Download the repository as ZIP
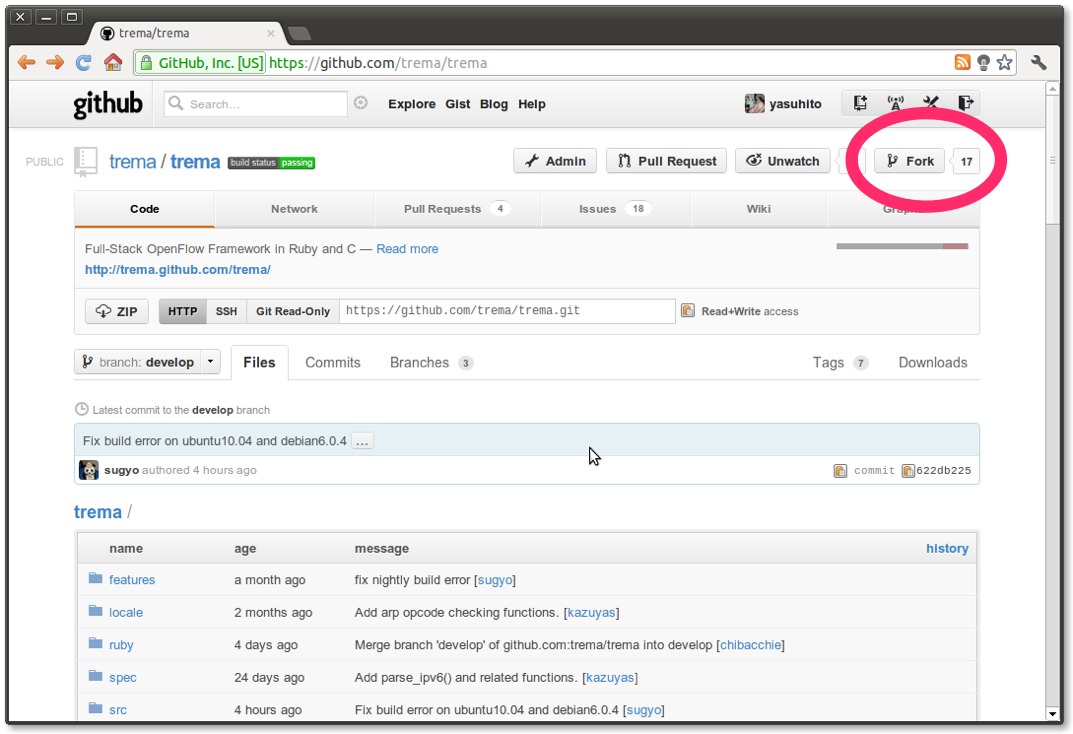The width and height of the screenshot is (1073, 734). tap(116, 311)
